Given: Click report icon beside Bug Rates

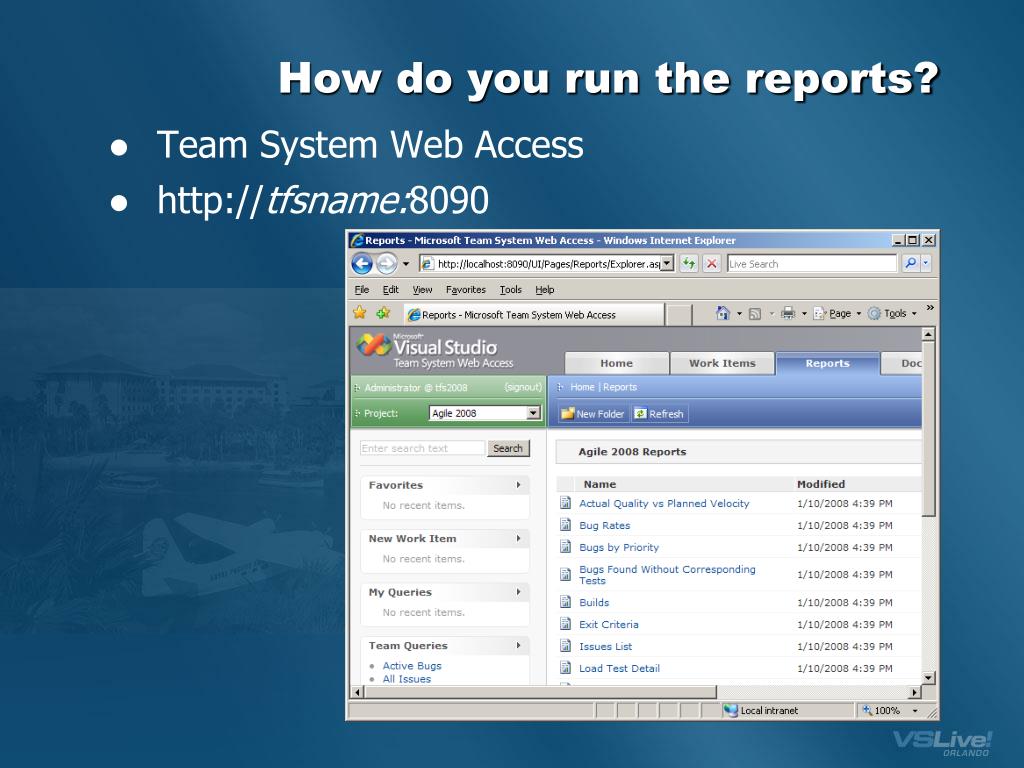Looking at the screenshot, I should point(566,524).
